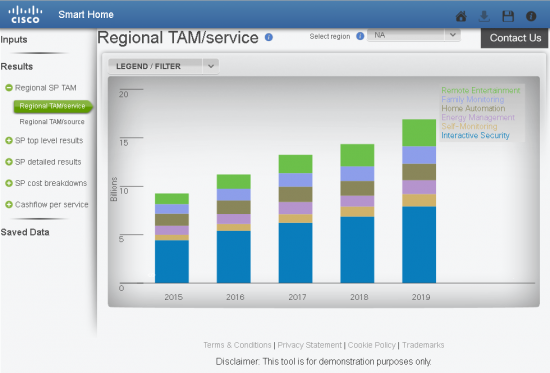
Task: Open the info icon in header
Action: [x=531, y=16]
